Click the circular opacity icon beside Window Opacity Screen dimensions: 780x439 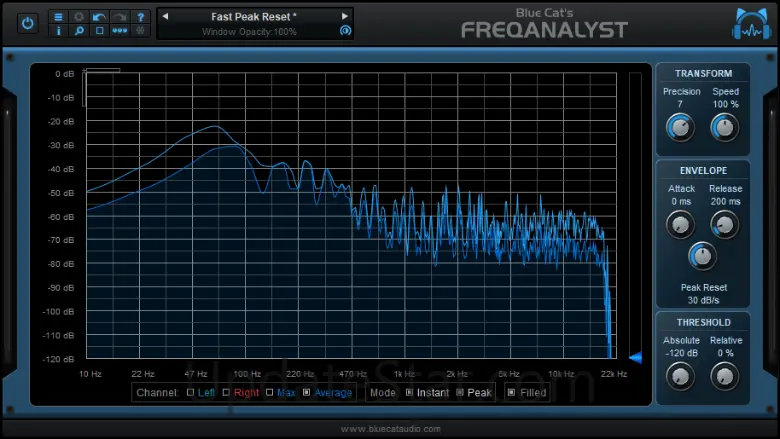[x=345, y=31]
